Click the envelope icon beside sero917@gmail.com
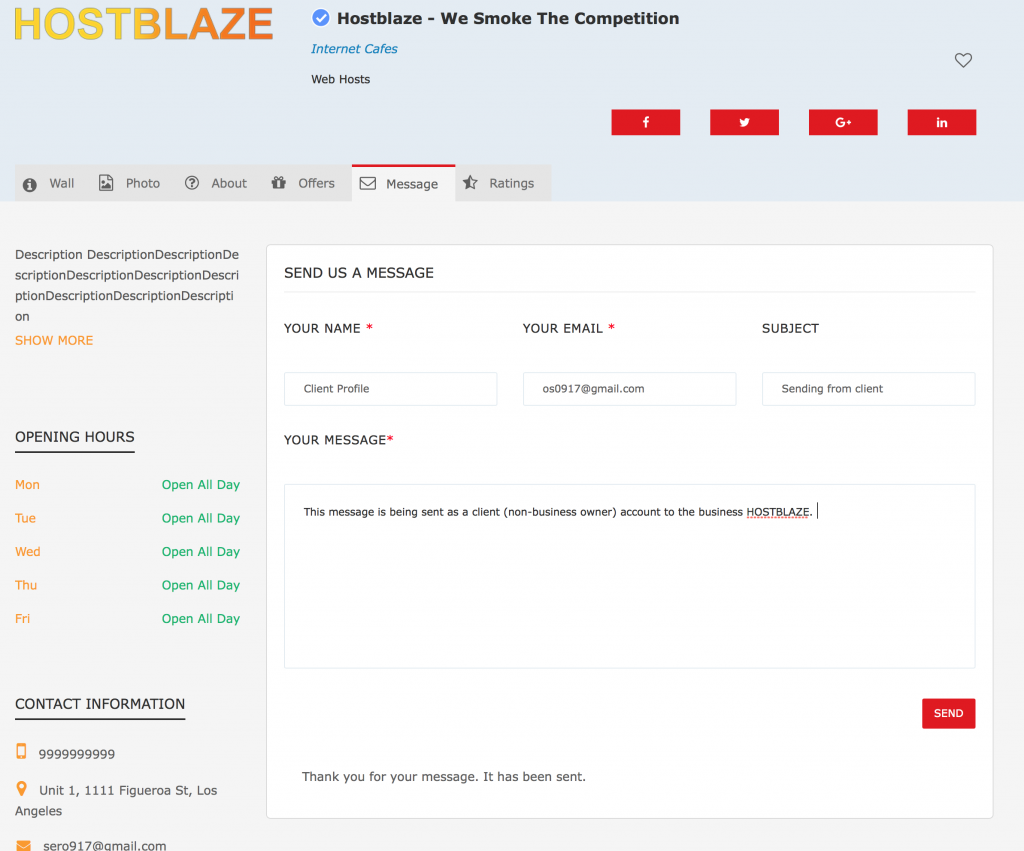 [21, 845]
